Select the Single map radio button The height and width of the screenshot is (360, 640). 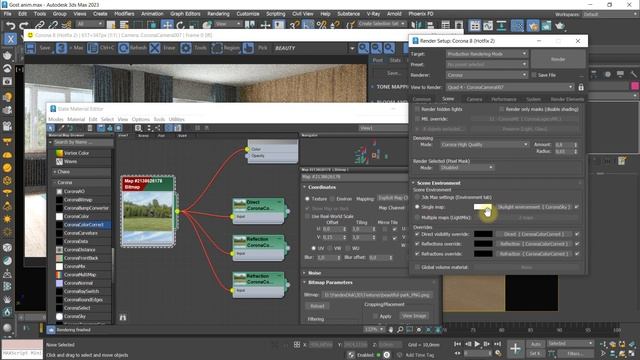tap(417, 207)
